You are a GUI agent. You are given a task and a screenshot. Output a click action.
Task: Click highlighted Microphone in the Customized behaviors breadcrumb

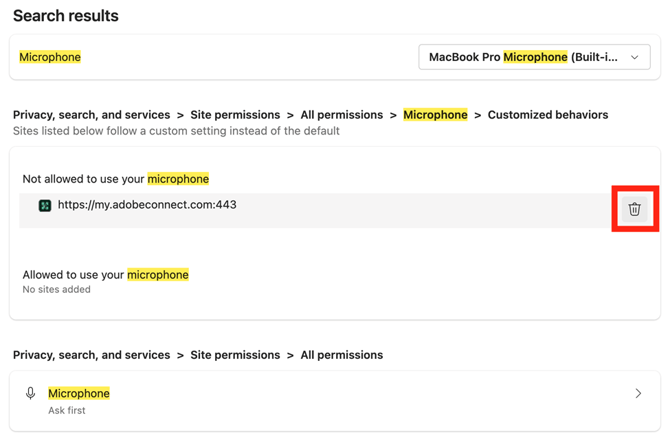tap(435, 115)
